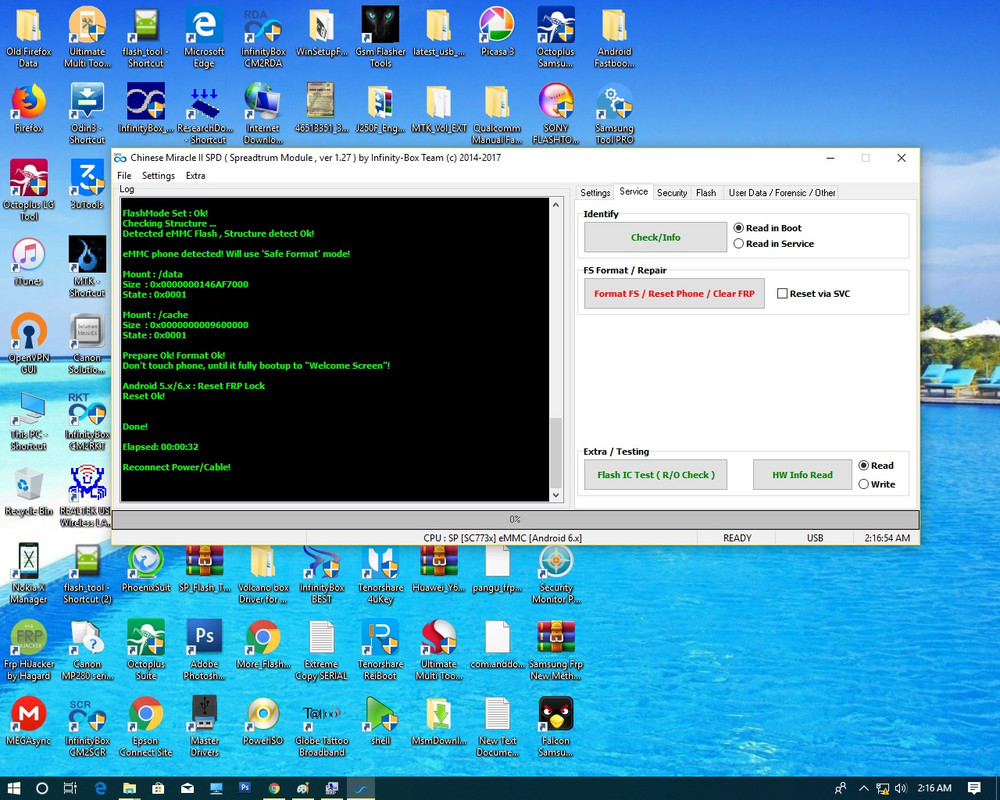
Task: Open the Odin3 Shortcut desktop icon
Action: pos(87,114)
